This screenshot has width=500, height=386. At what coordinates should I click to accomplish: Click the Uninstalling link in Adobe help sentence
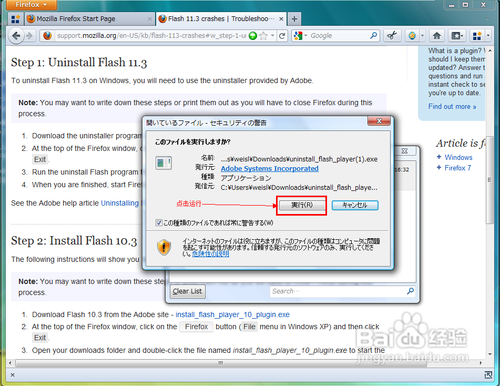pos(120,203)
